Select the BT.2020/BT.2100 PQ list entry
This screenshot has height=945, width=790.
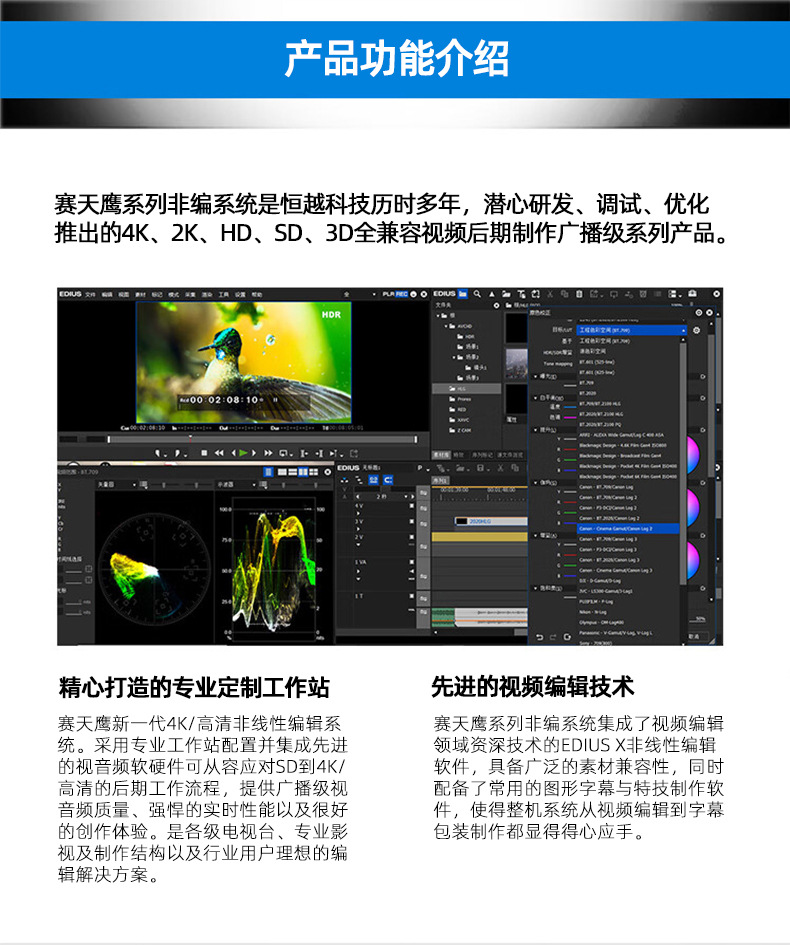600,425
